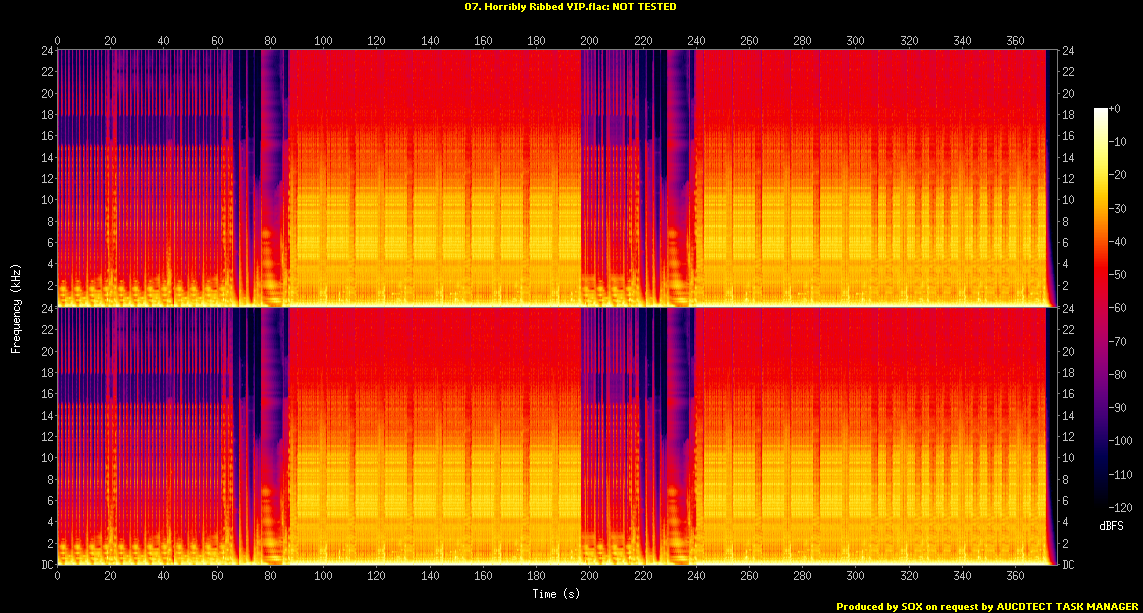Click the DC label left of the lower channel
Screen dimensions: 1143x613
[46, 565]
